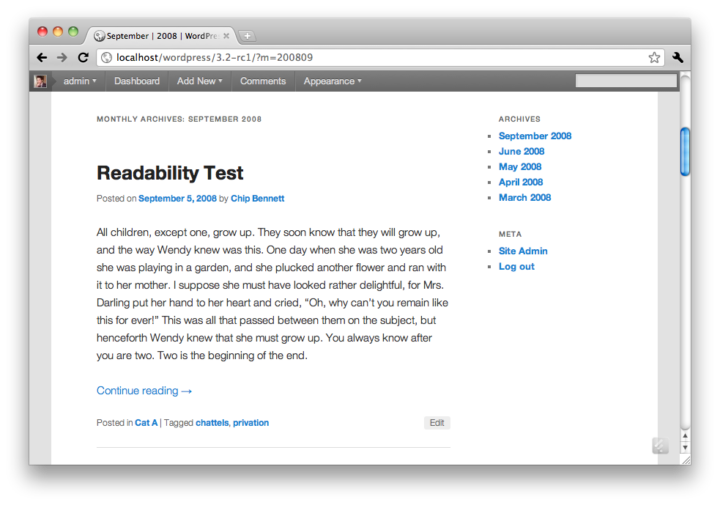
Task: Expand the Add New dropdown
Action: 200,81
